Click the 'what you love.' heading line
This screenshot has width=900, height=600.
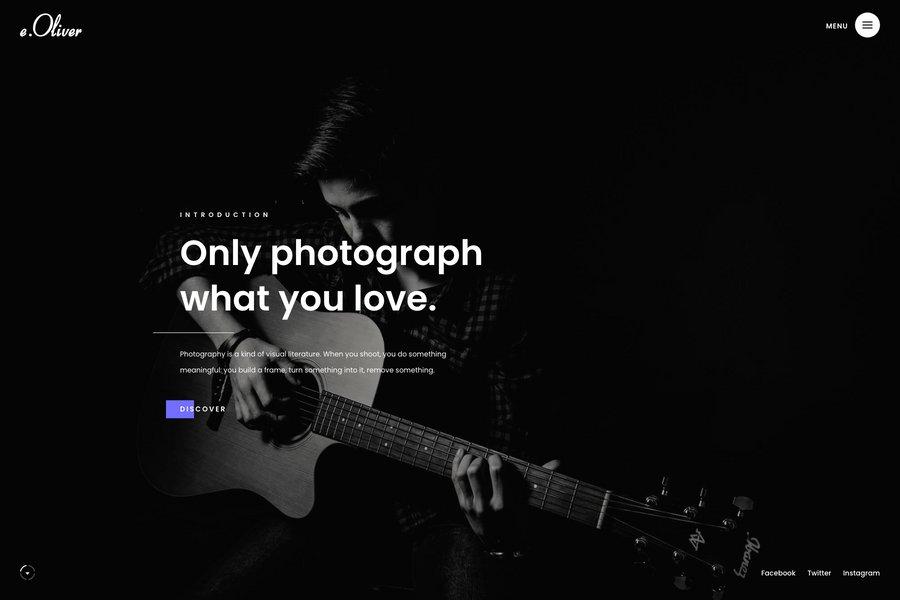click(x=308, y=299)
